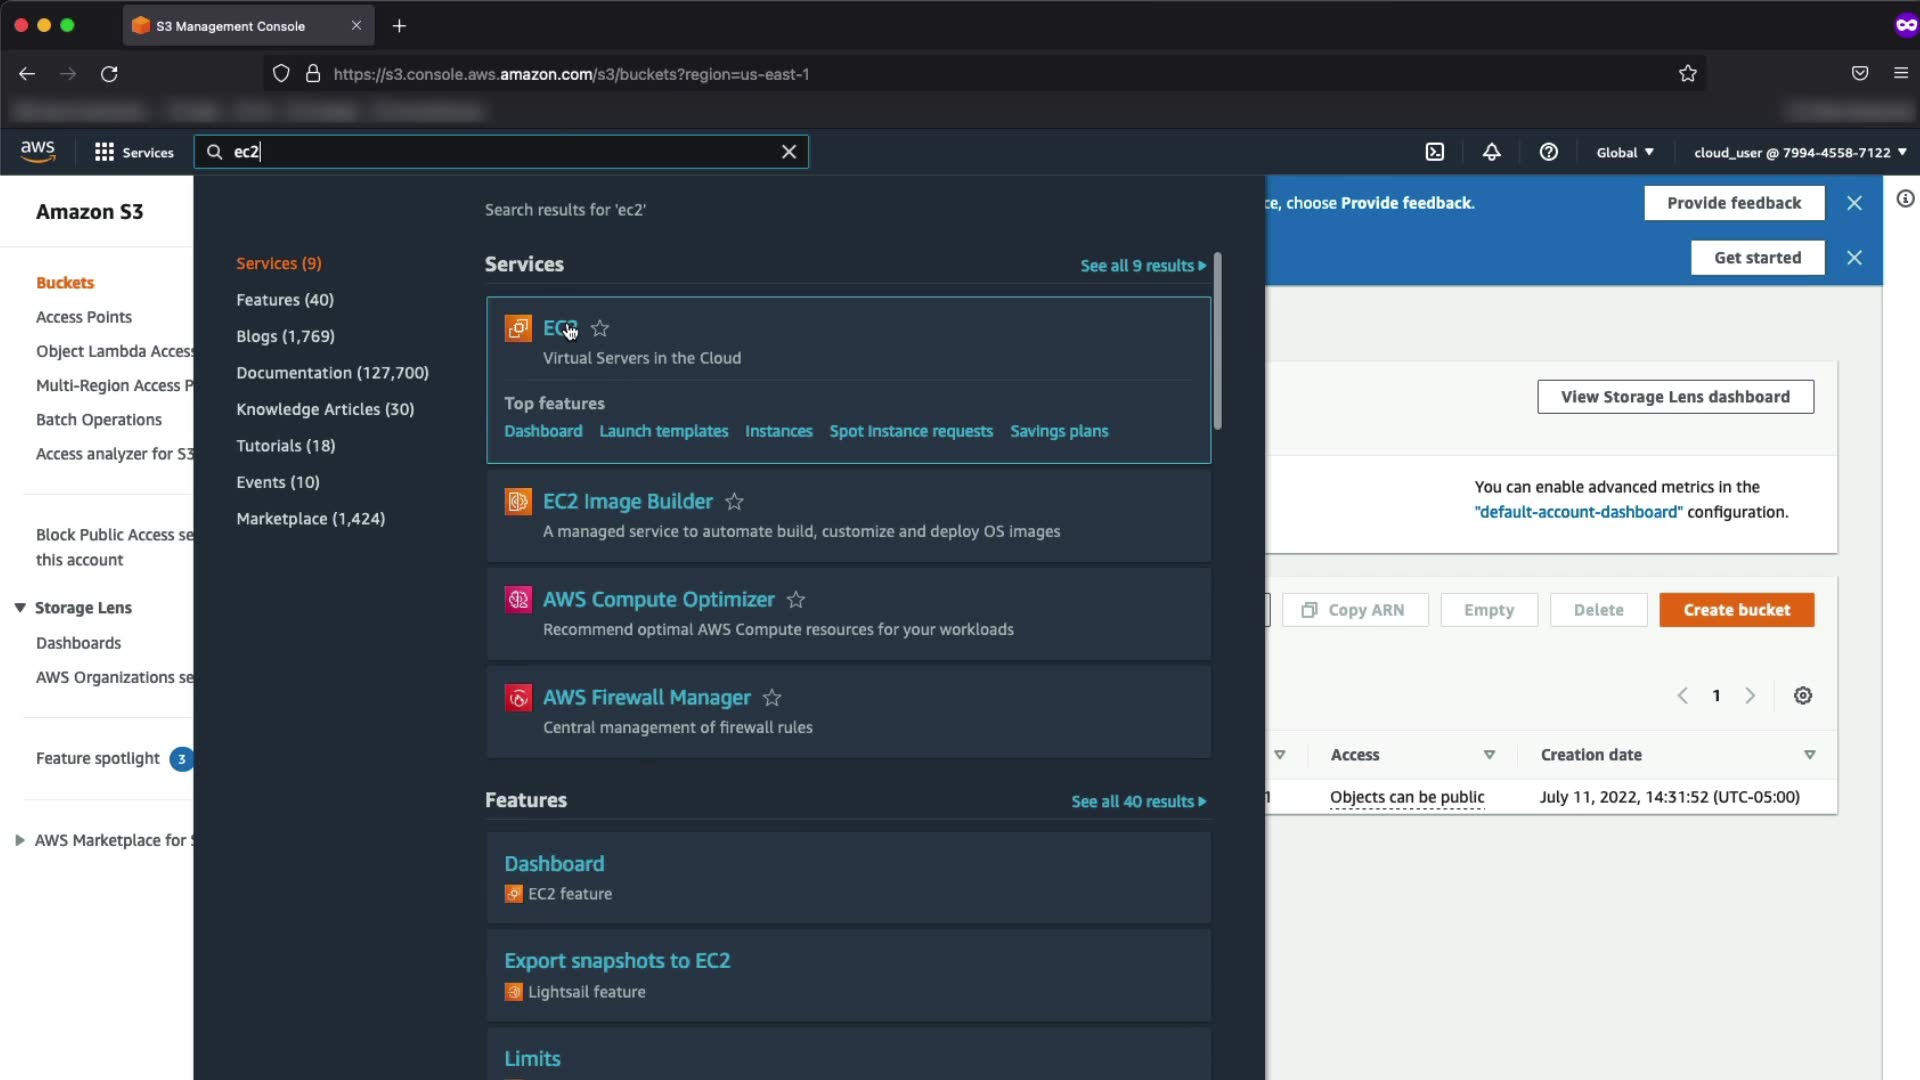Open the Spot Instance requests link
The image size is (1920, 1080).
tap(910, 431)
